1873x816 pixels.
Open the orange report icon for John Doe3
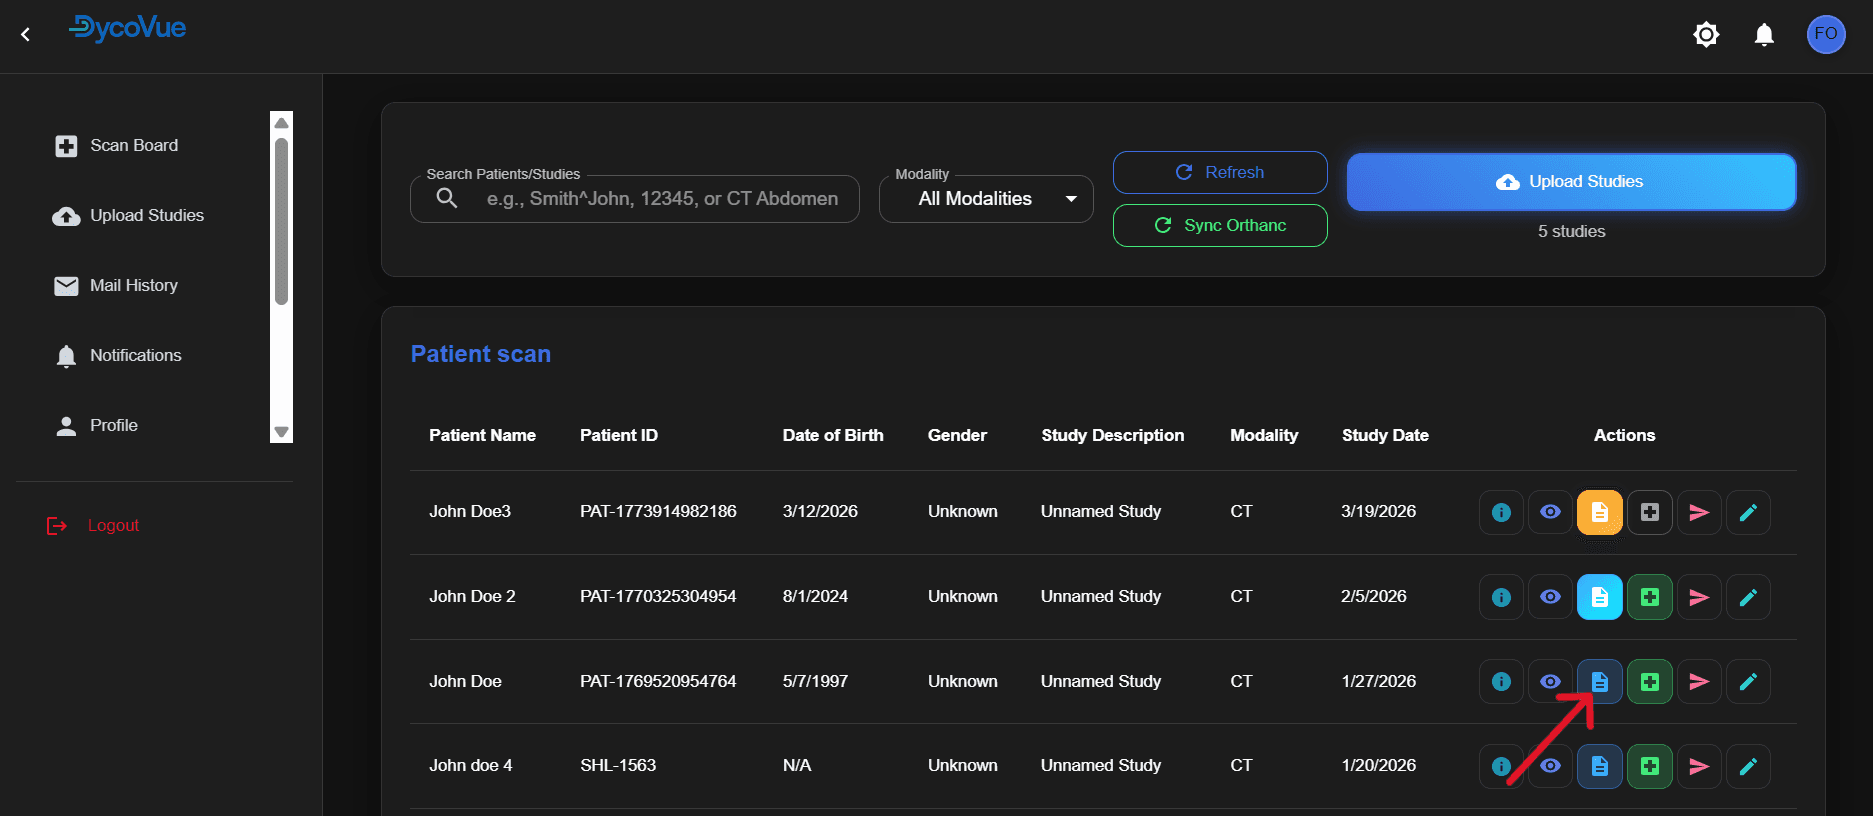pyautogui.click(x=1600, y=512)
